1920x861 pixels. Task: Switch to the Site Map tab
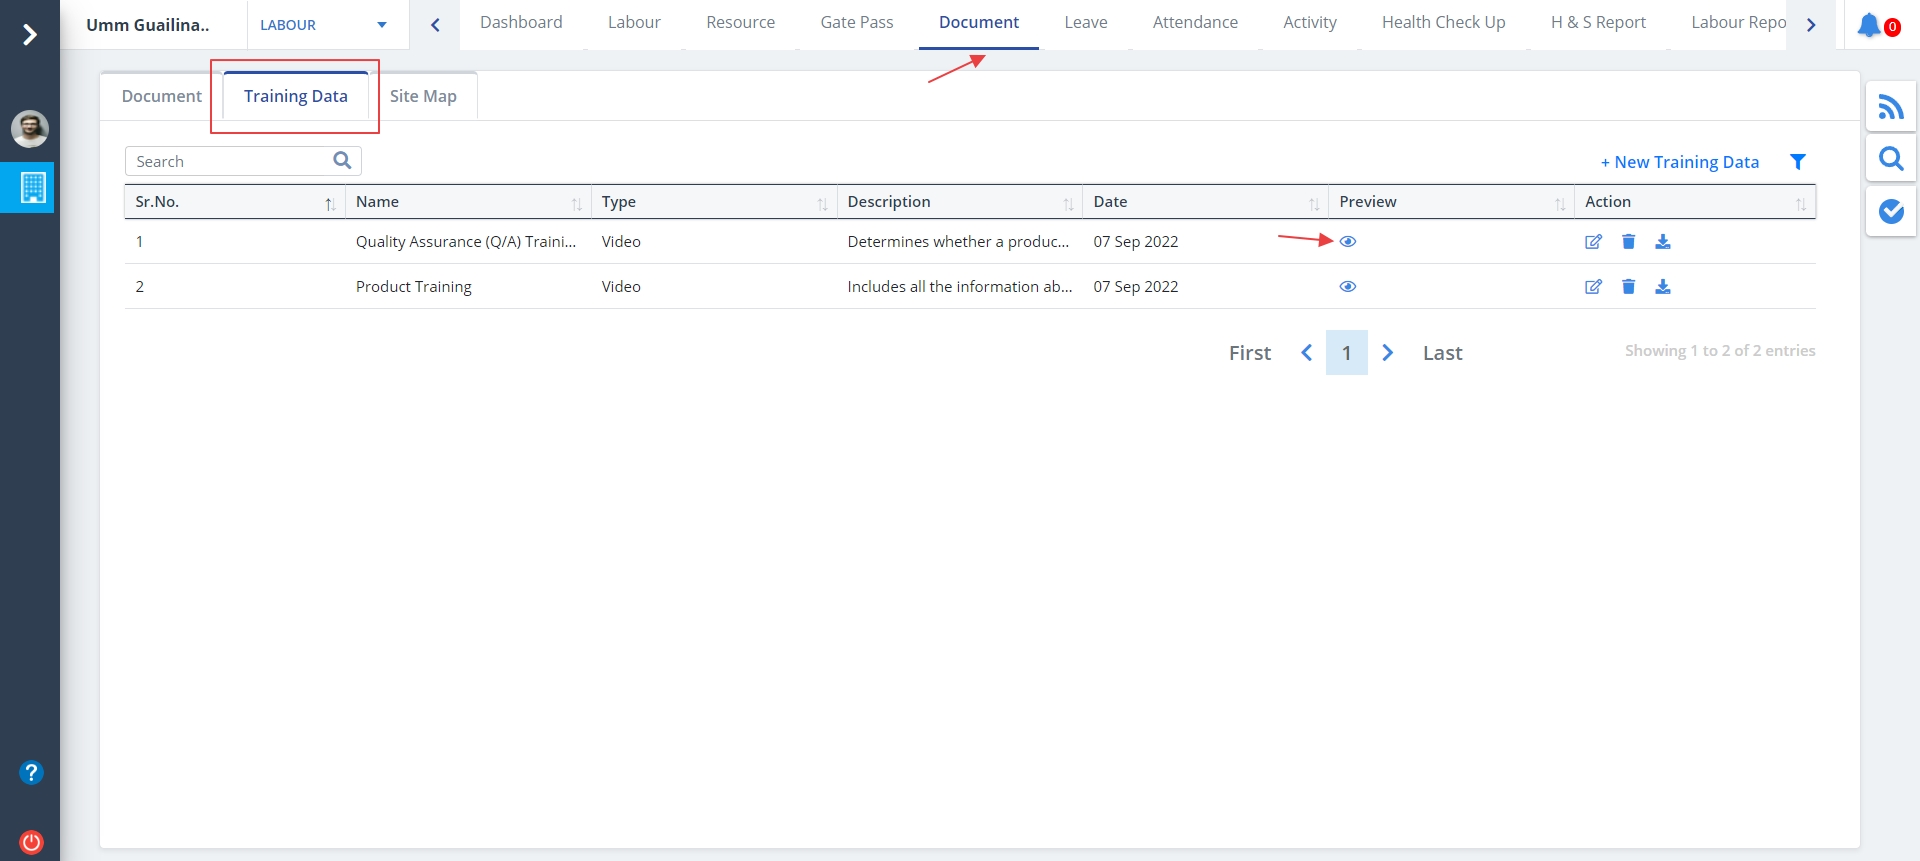[423, 96]
